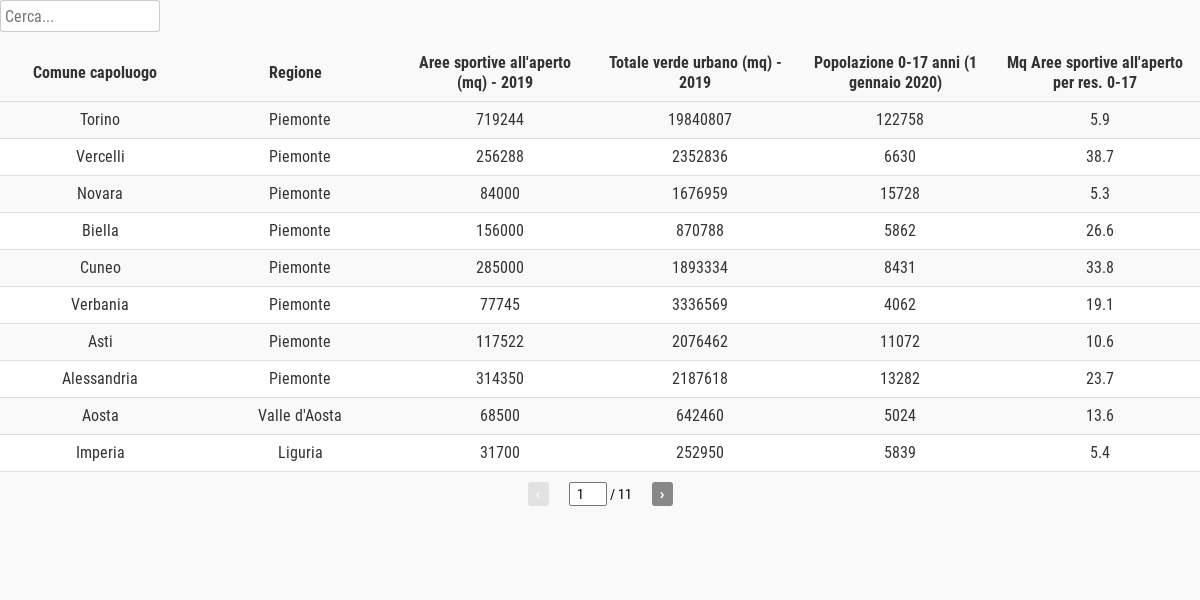Sort by Regione column header
Viewport: 1200px width, 600px height.
click(295, 72)
